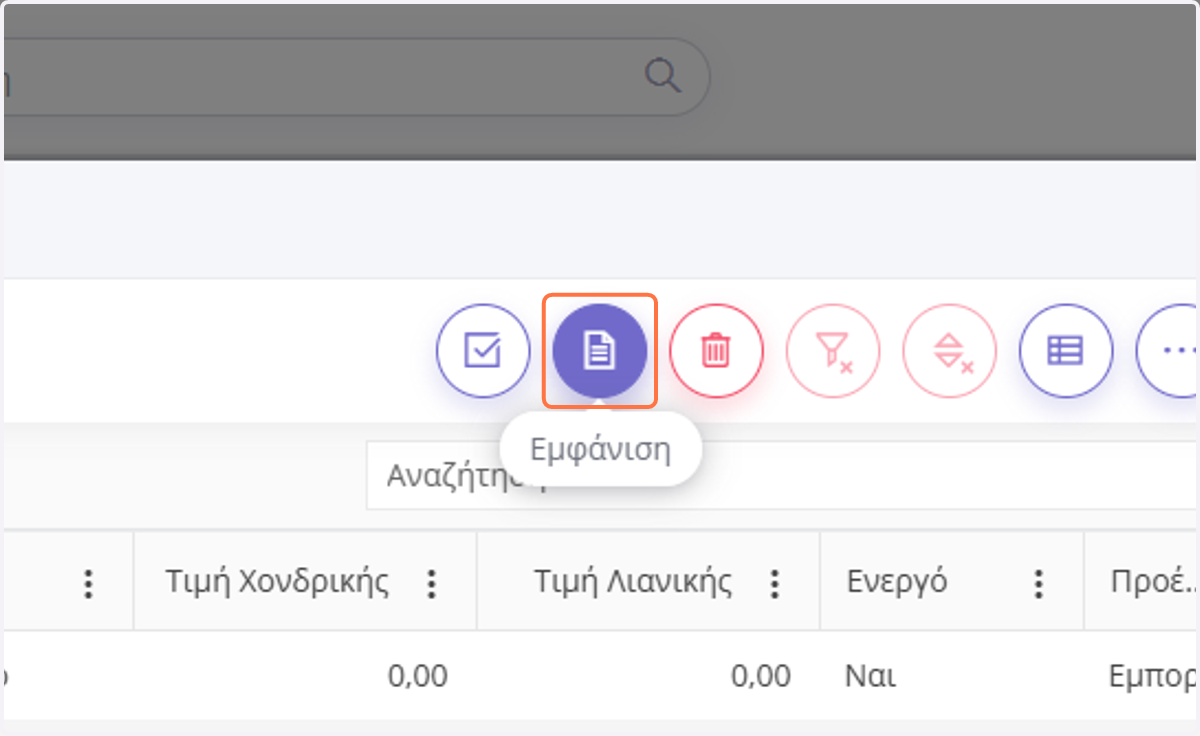This screenshot has width=1200, height=736.
Task: Click in the Αναζήτηση search field
Action: point(782,475)
